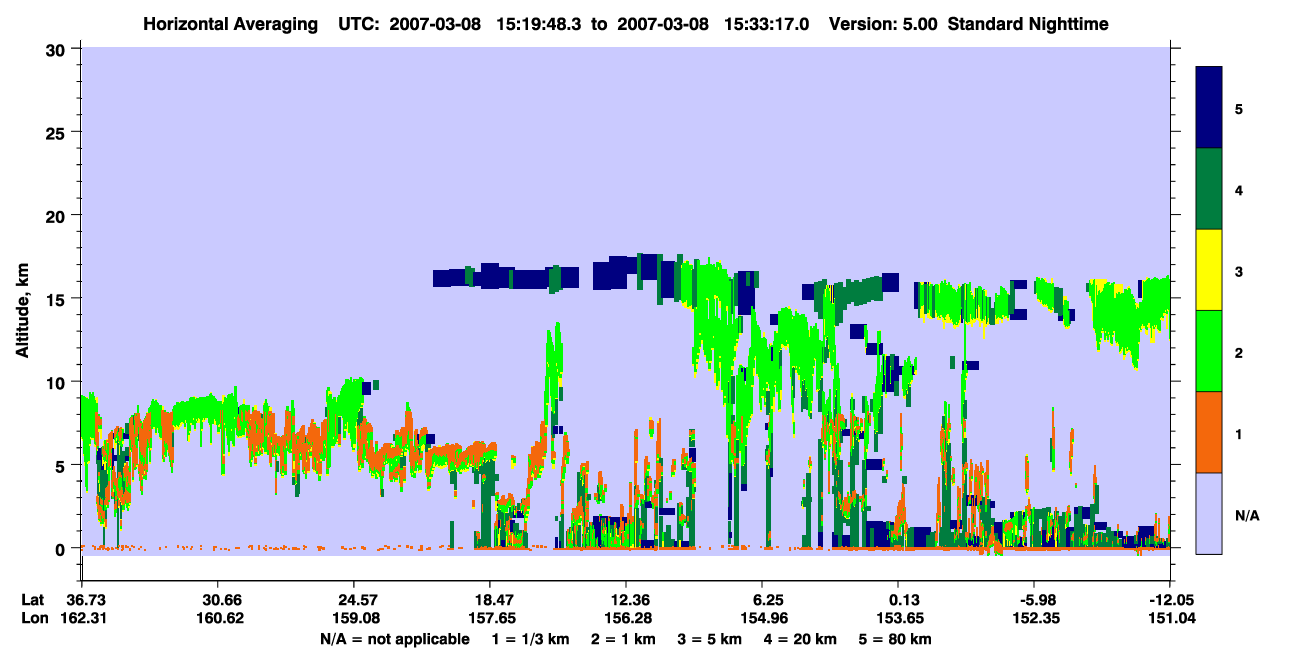Click the dark blue colorbar segment labeled 5

pyautogui.click(x=1209, y=108)
